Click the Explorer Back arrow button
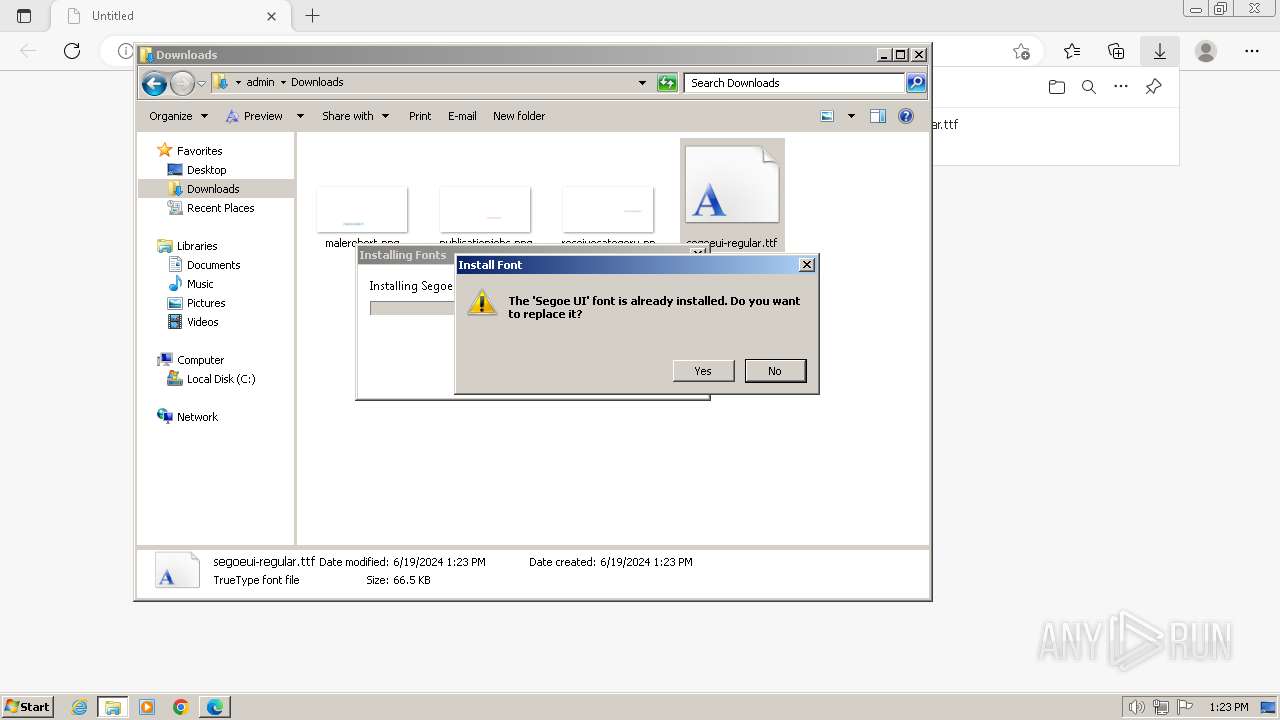 pos(154,84)
